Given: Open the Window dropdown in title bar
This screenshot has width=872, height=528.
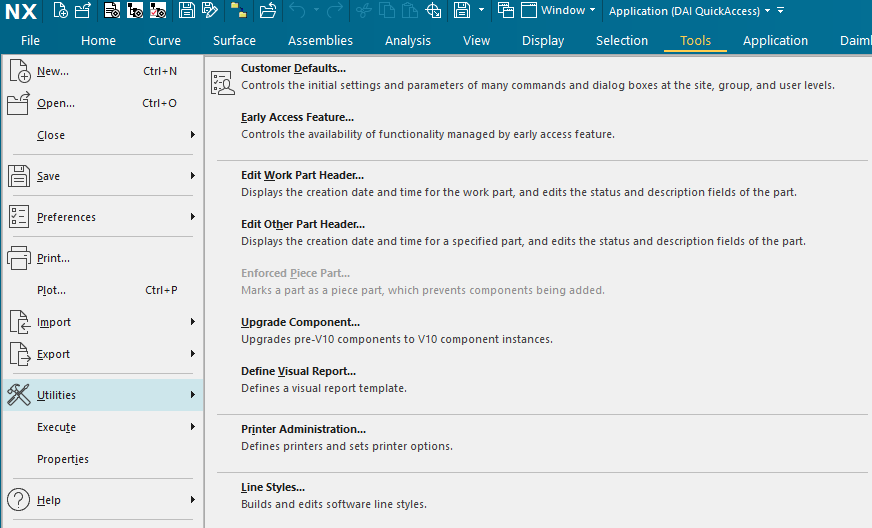Looking at the screenshot, I should 568,11.
